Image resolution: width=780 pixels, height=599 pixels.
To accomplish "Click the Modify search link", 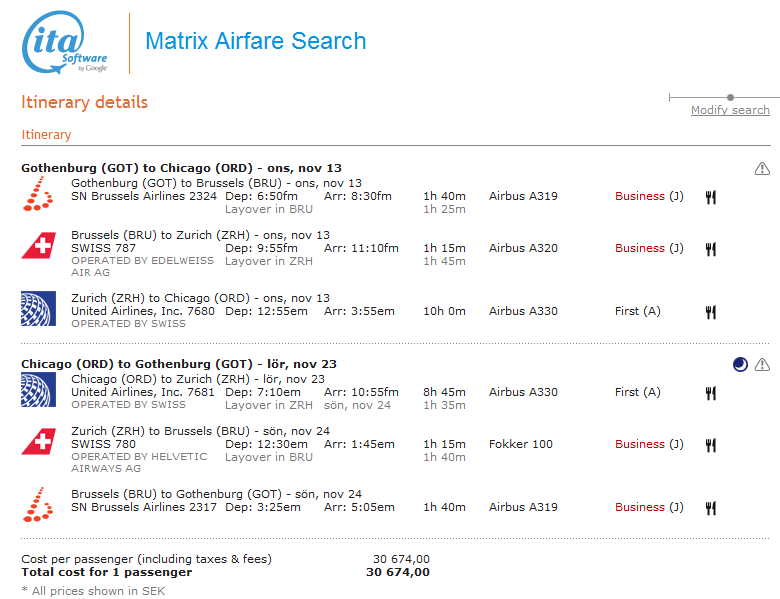I will coord(730,110).
